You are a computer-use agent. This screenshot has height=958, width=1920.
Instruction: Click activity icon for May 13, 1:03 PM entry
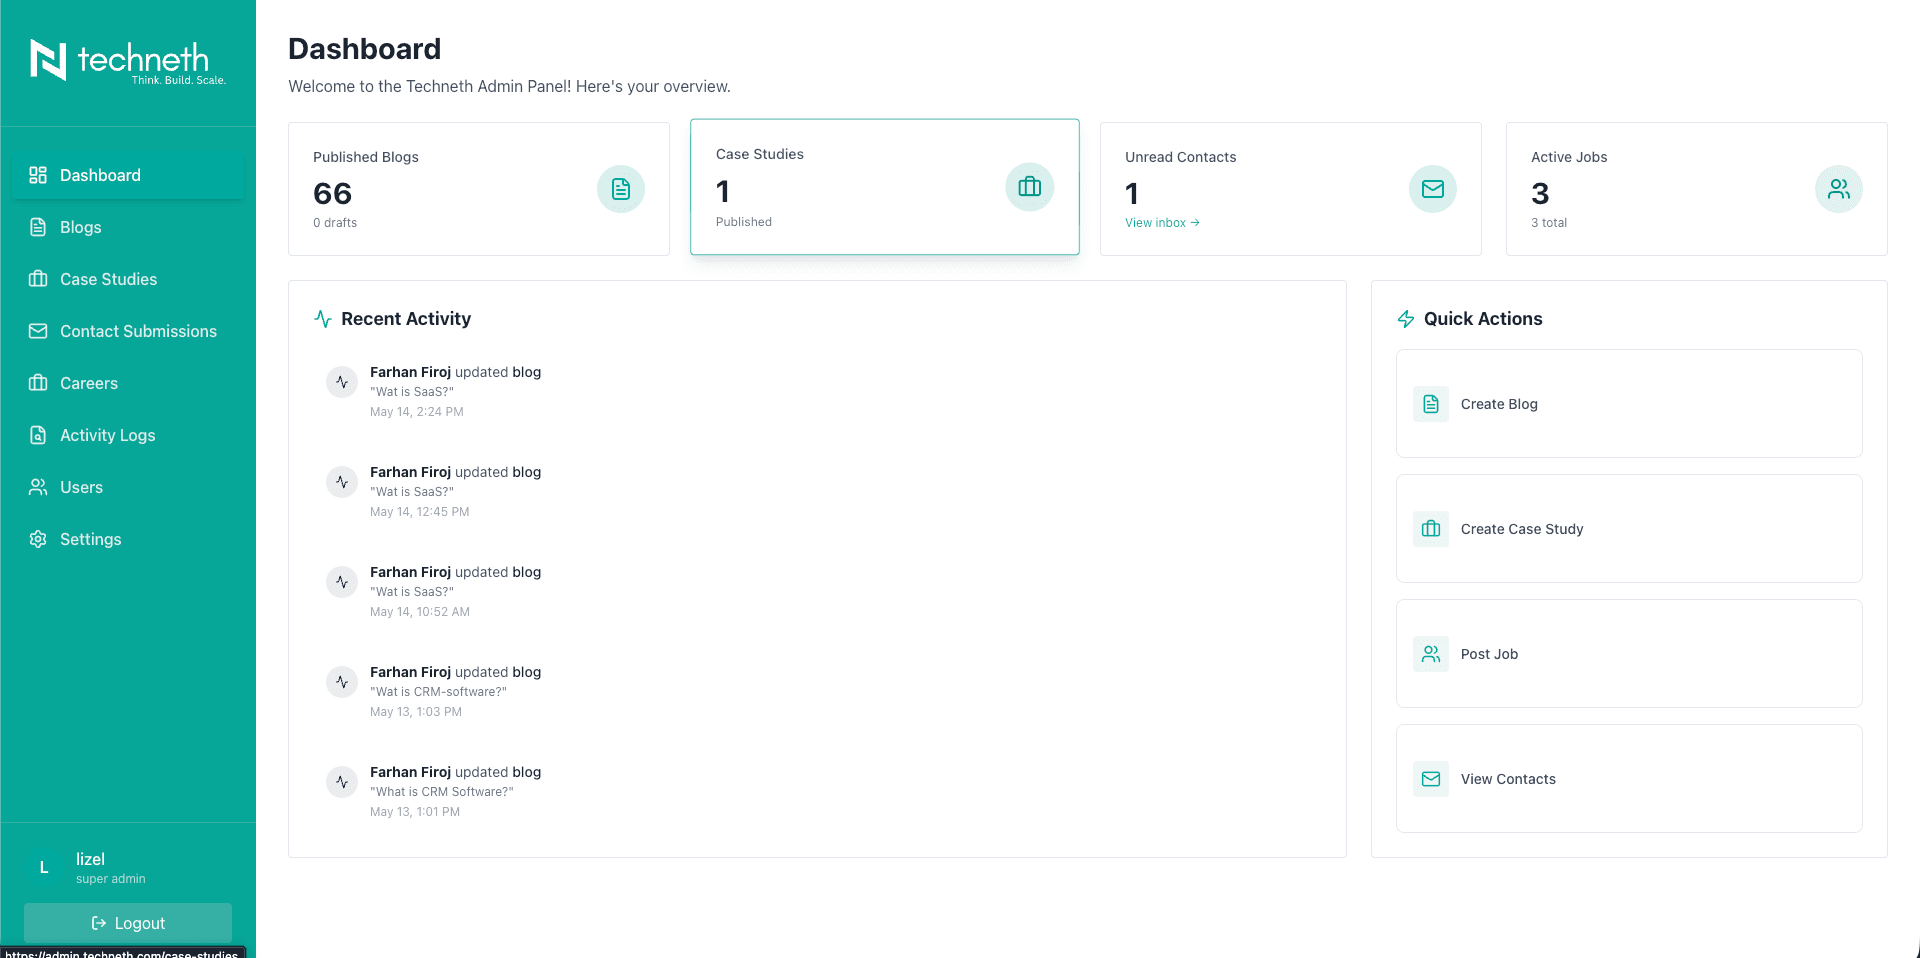point(342,682)
